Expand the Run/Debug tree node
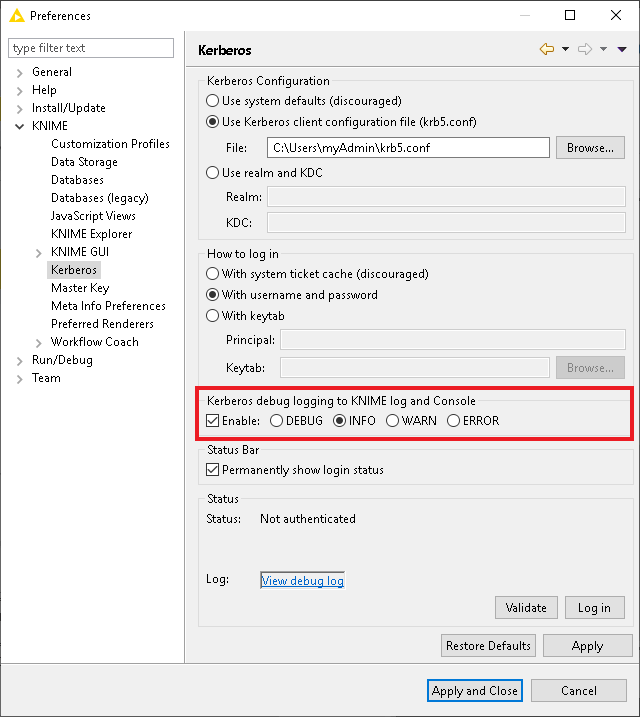Screen dimensions: 640x717 tap(19, 361)
